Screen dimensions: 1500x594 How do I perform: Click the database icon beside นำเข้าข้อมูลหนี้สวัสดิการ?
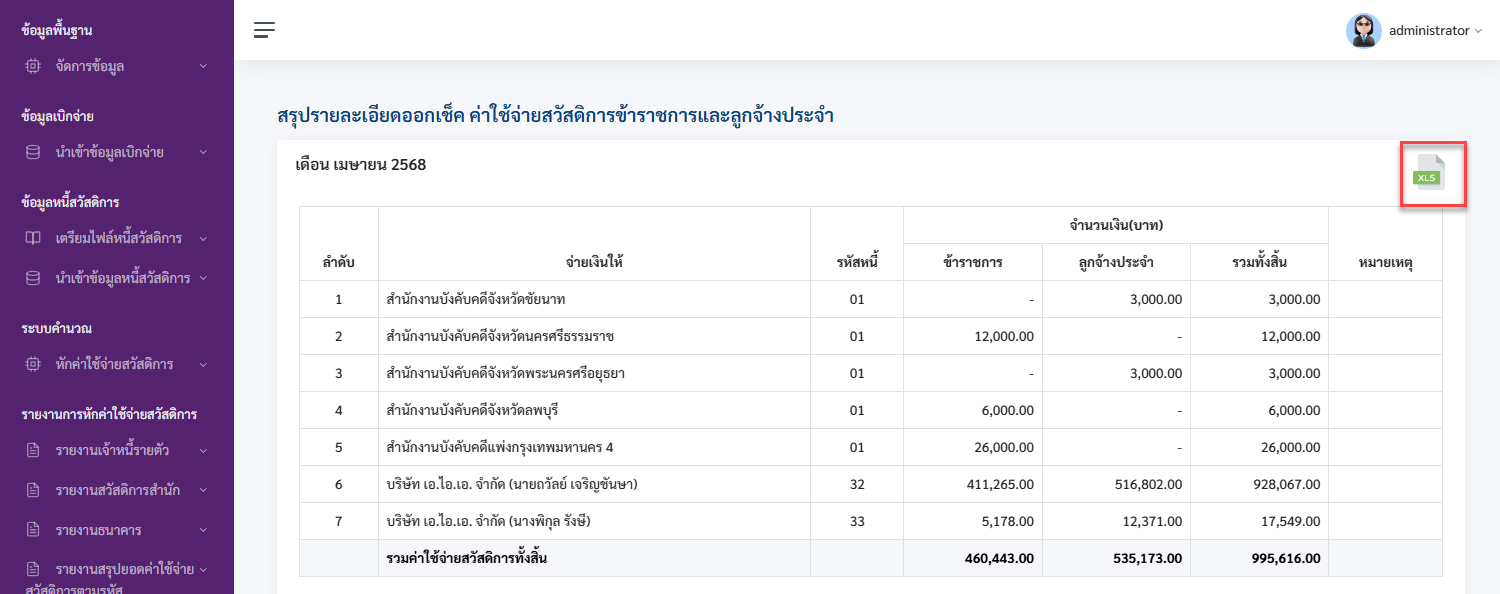[x=33, y=278]
